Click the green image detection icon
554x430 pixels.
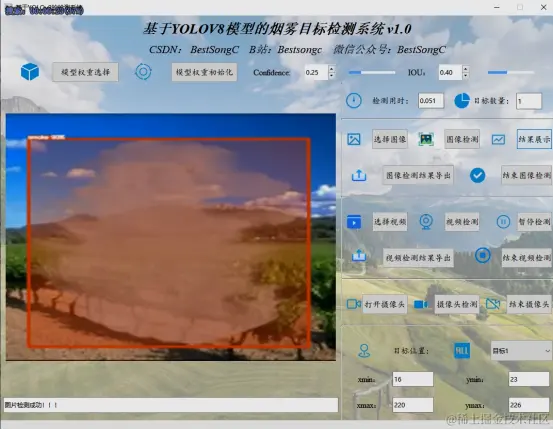[x=426, y=139]
